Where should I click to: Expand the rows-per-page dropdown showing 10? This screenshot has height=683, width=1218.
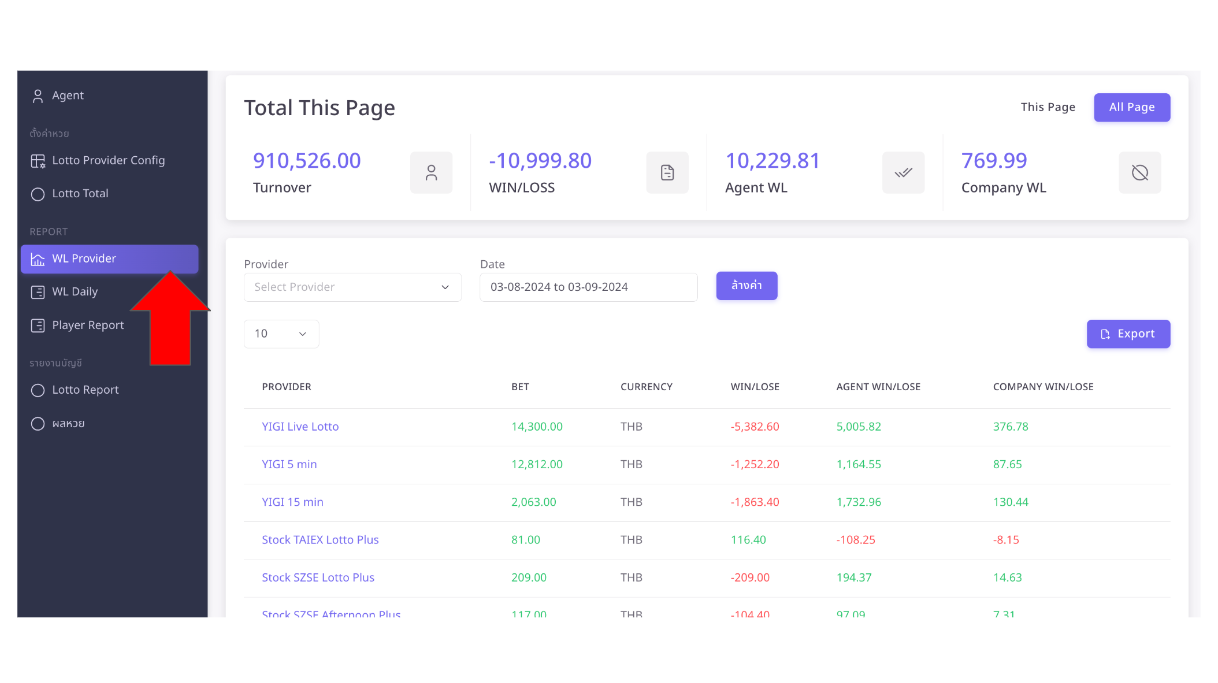point(281,334)
